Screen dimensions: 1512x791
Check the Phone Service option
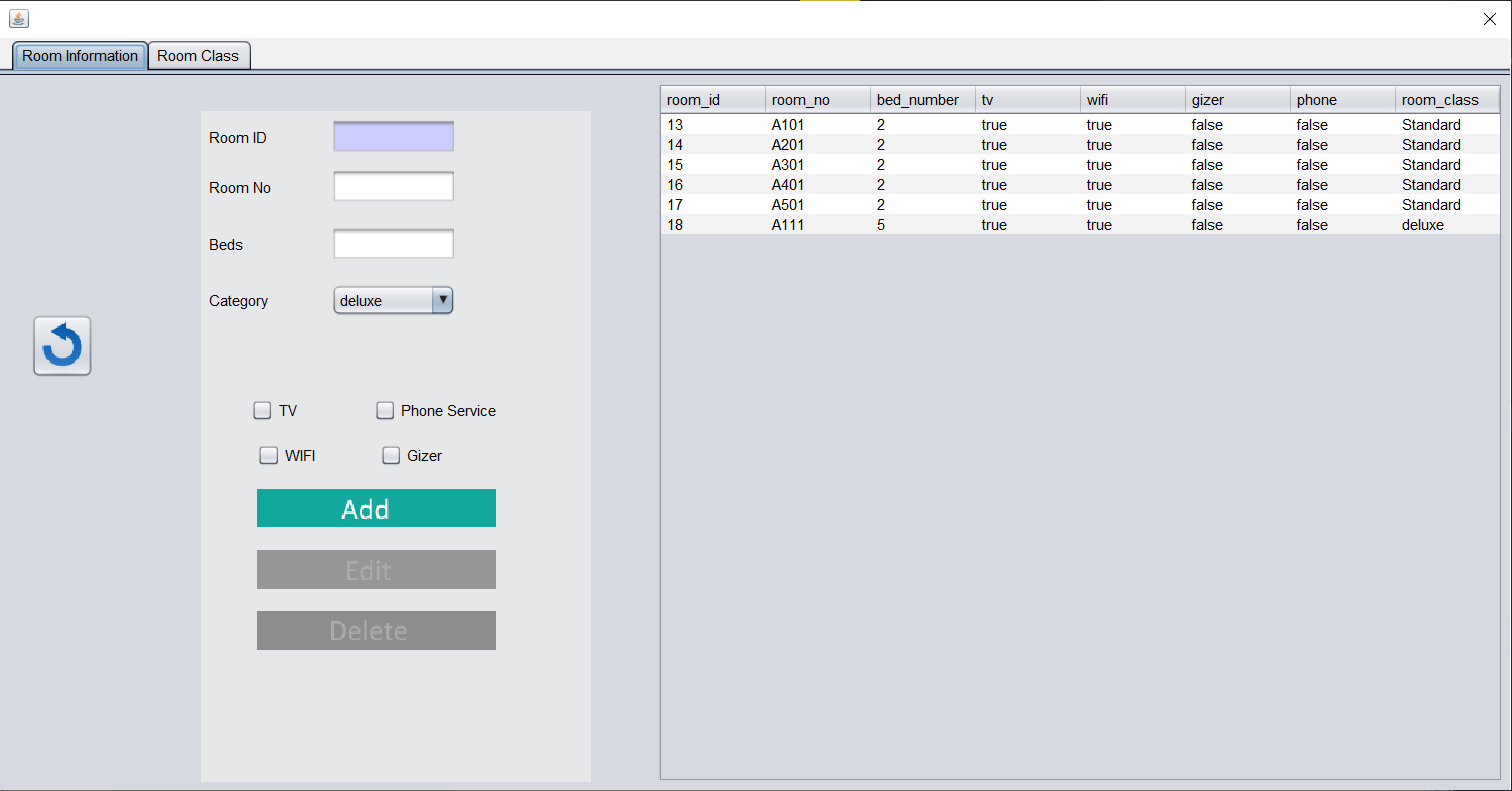click(x=385, y=410)
